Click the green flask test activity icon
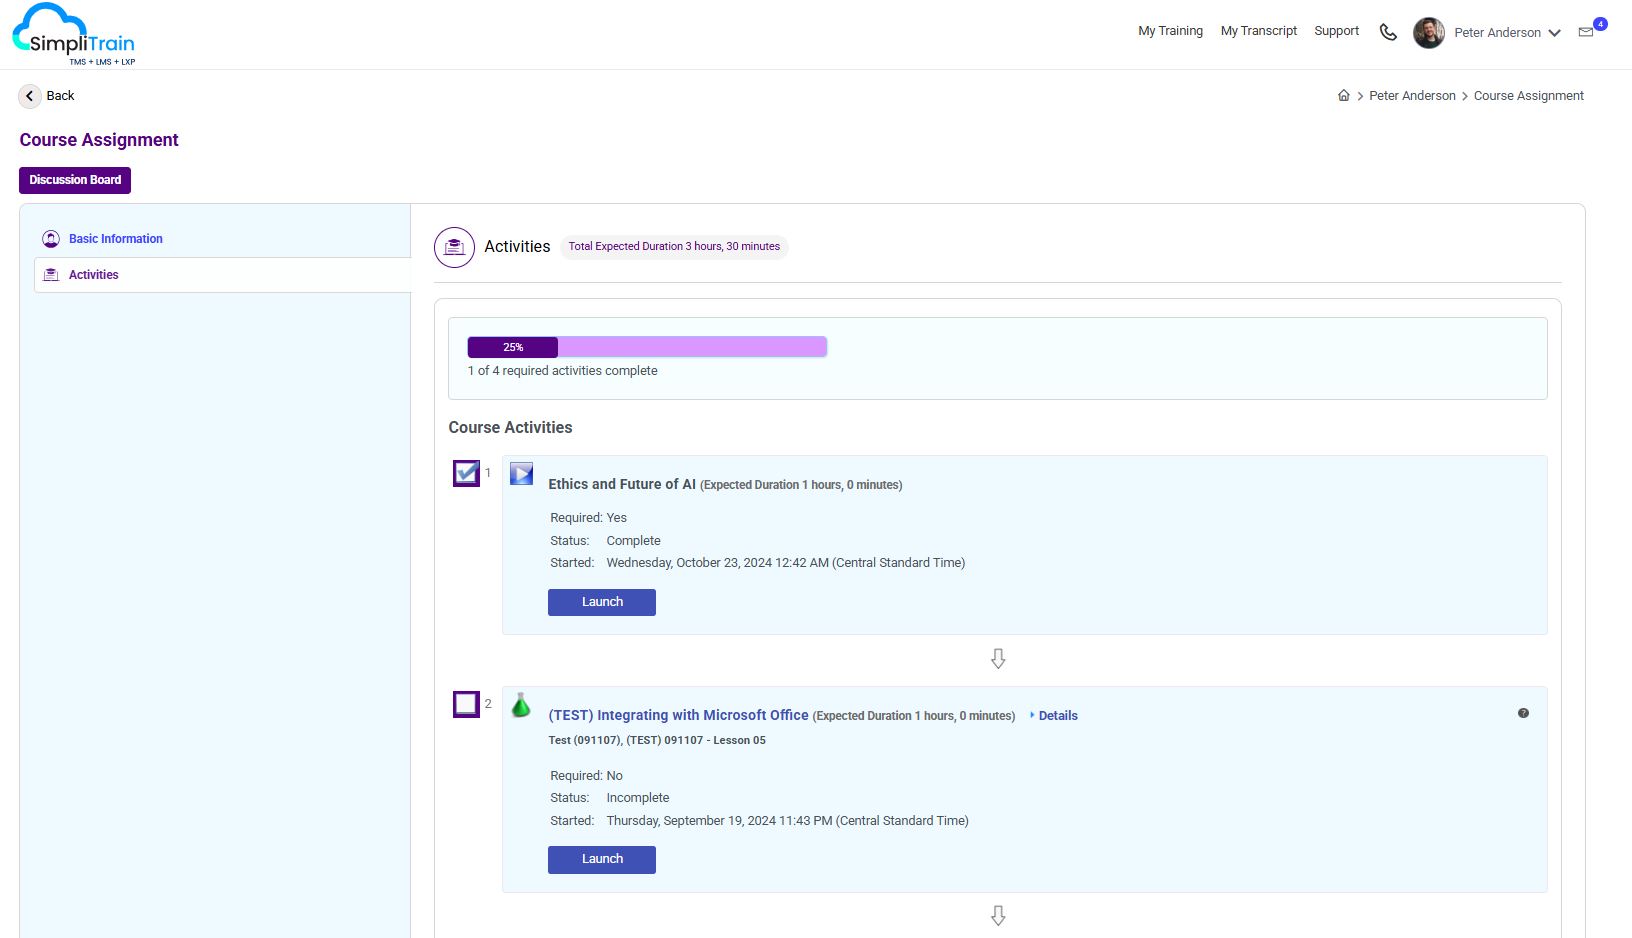Screen dimensions: 1632x938 (521, 705)
